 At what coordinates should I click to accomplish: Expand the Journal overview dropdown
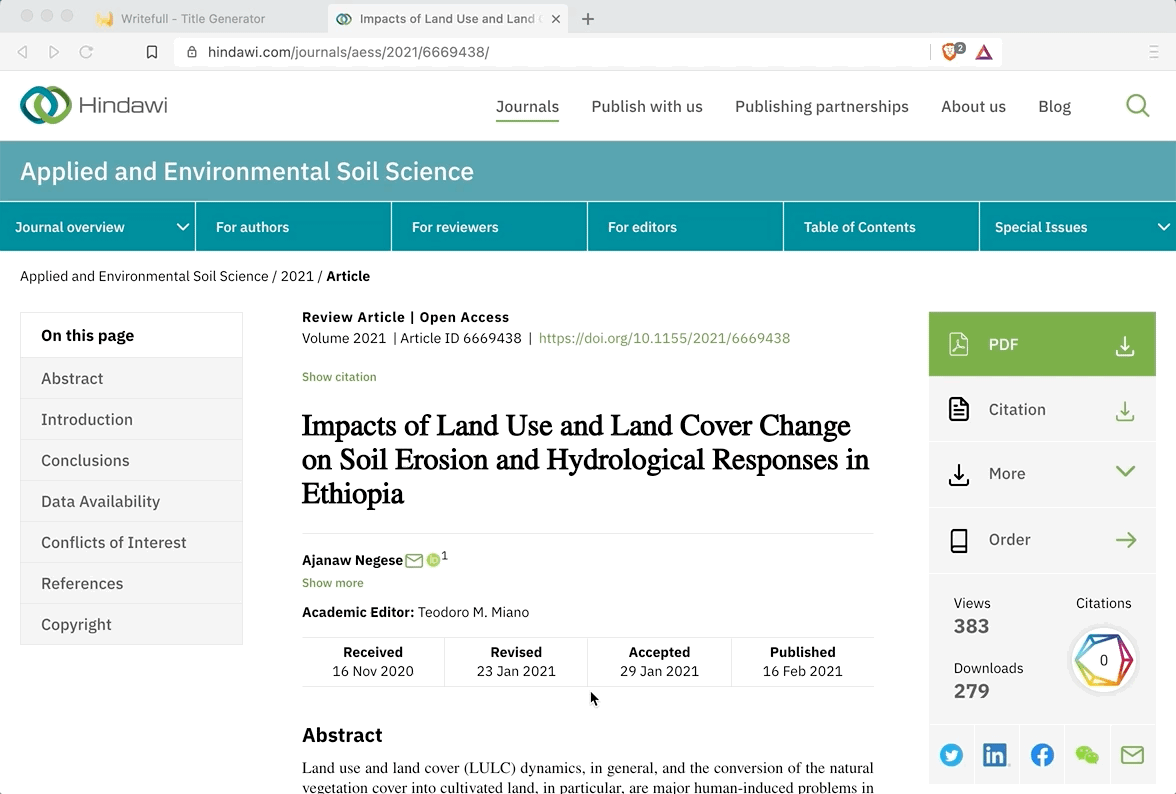[182, 227]
